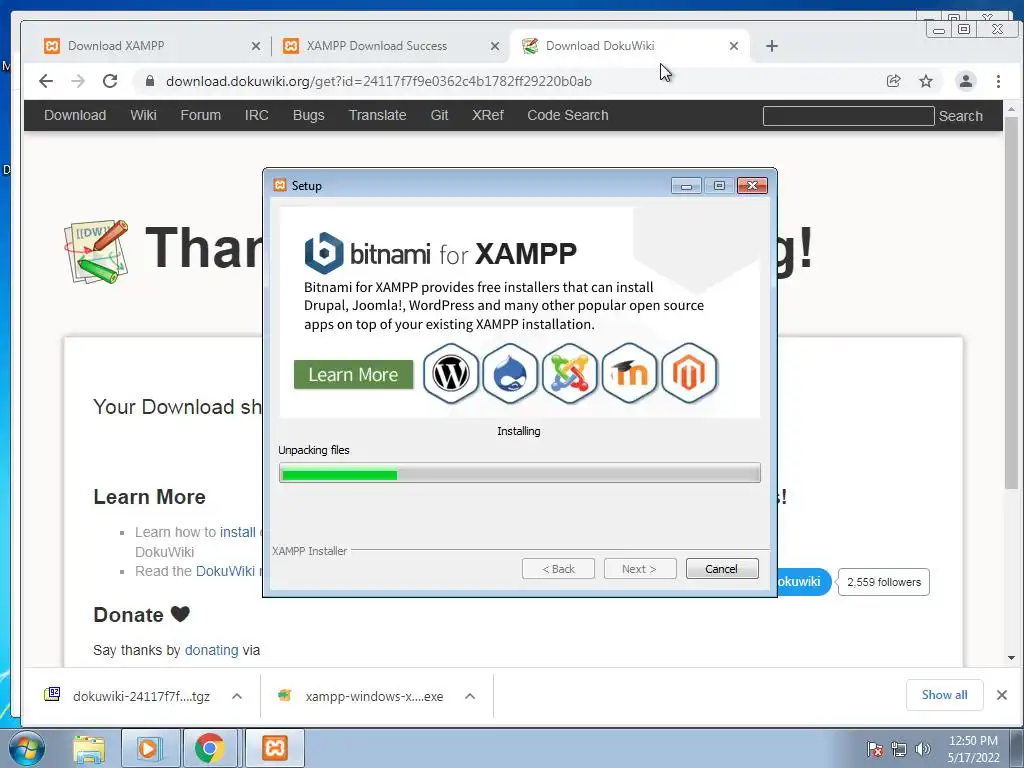Click the Magento icon in the Bitnami banner

pos(689,374)
